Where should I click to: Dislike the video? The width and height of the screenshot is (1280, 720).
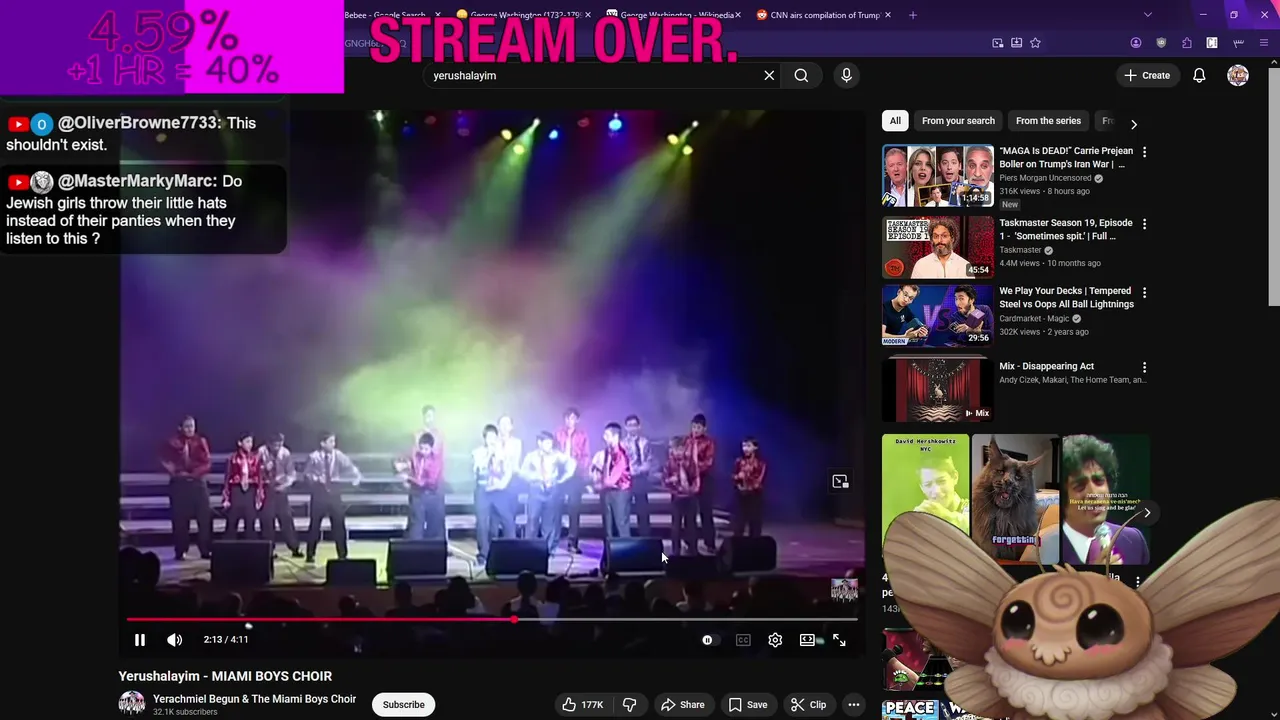(630, 705)
